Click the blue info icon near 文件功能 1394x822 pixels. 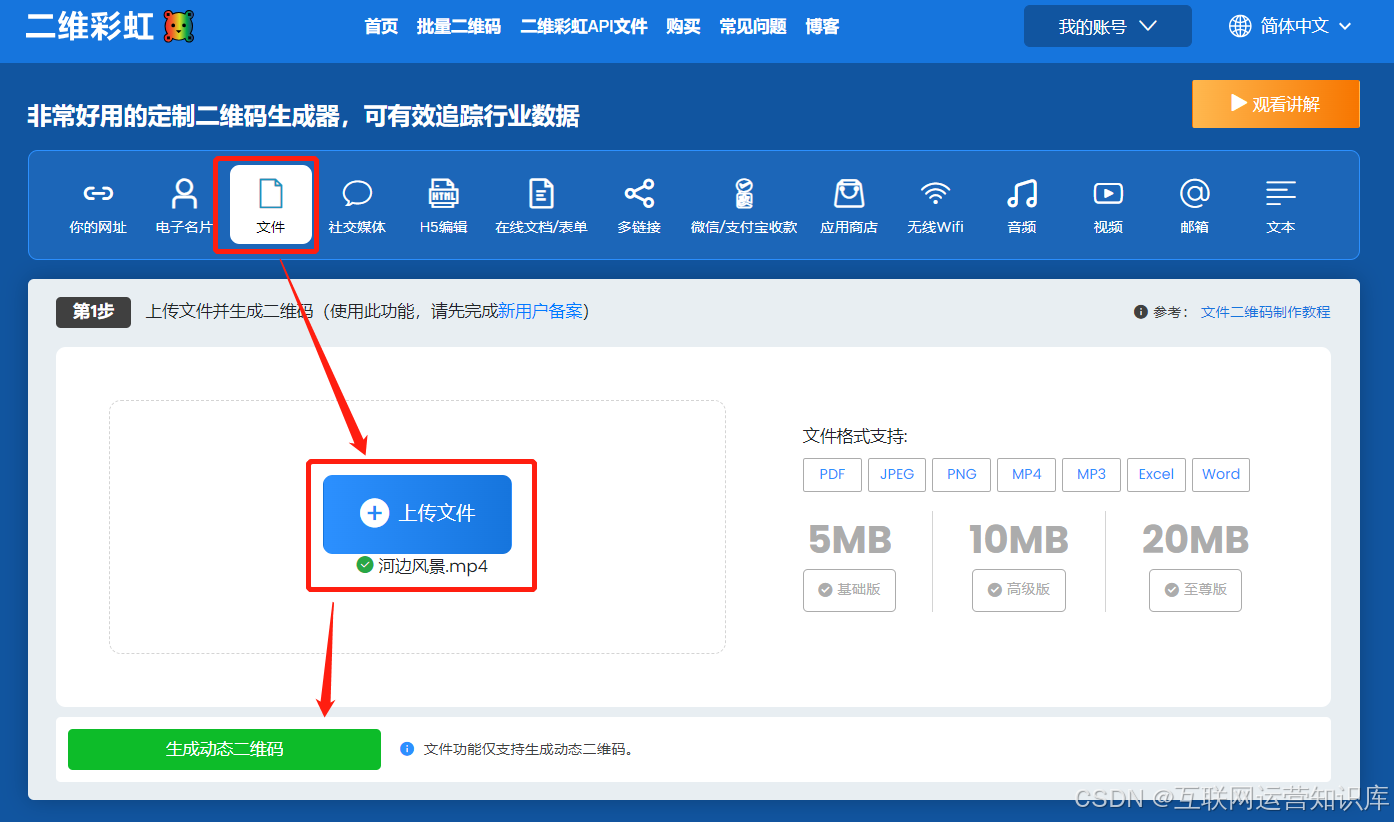click(x=407, y=749)
